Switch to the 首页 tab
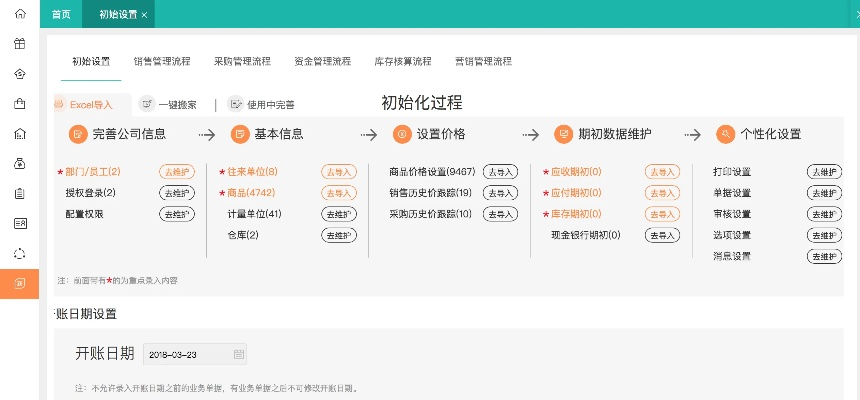This screenshot has height=400, width=860. [61, 15]
